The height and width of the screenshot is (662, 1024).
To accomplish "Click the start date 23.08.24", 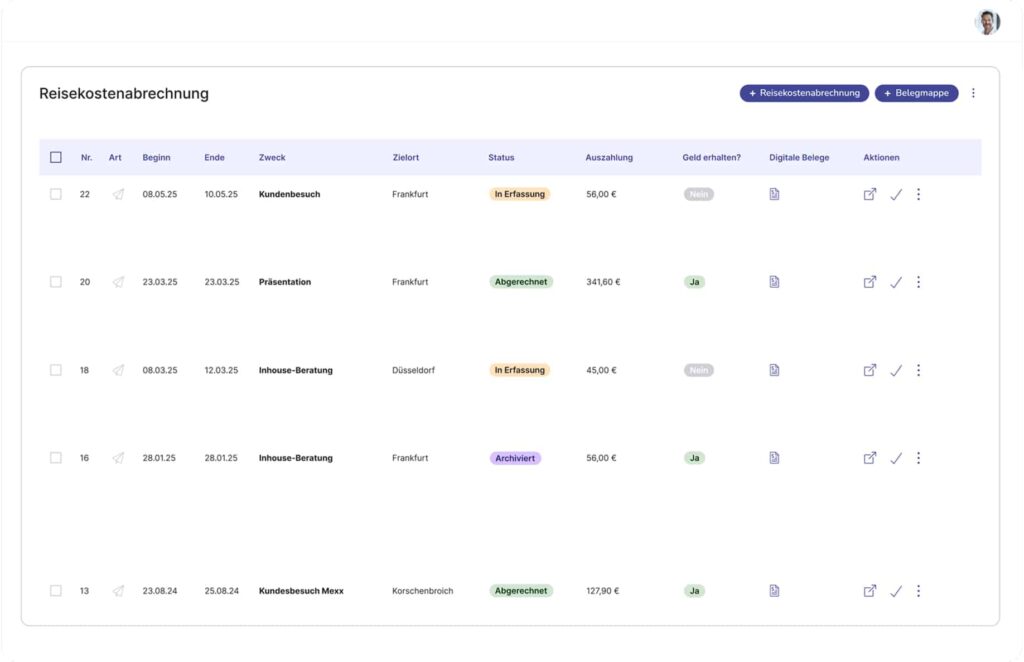I will pyautogui.click(x=159, y=591).
